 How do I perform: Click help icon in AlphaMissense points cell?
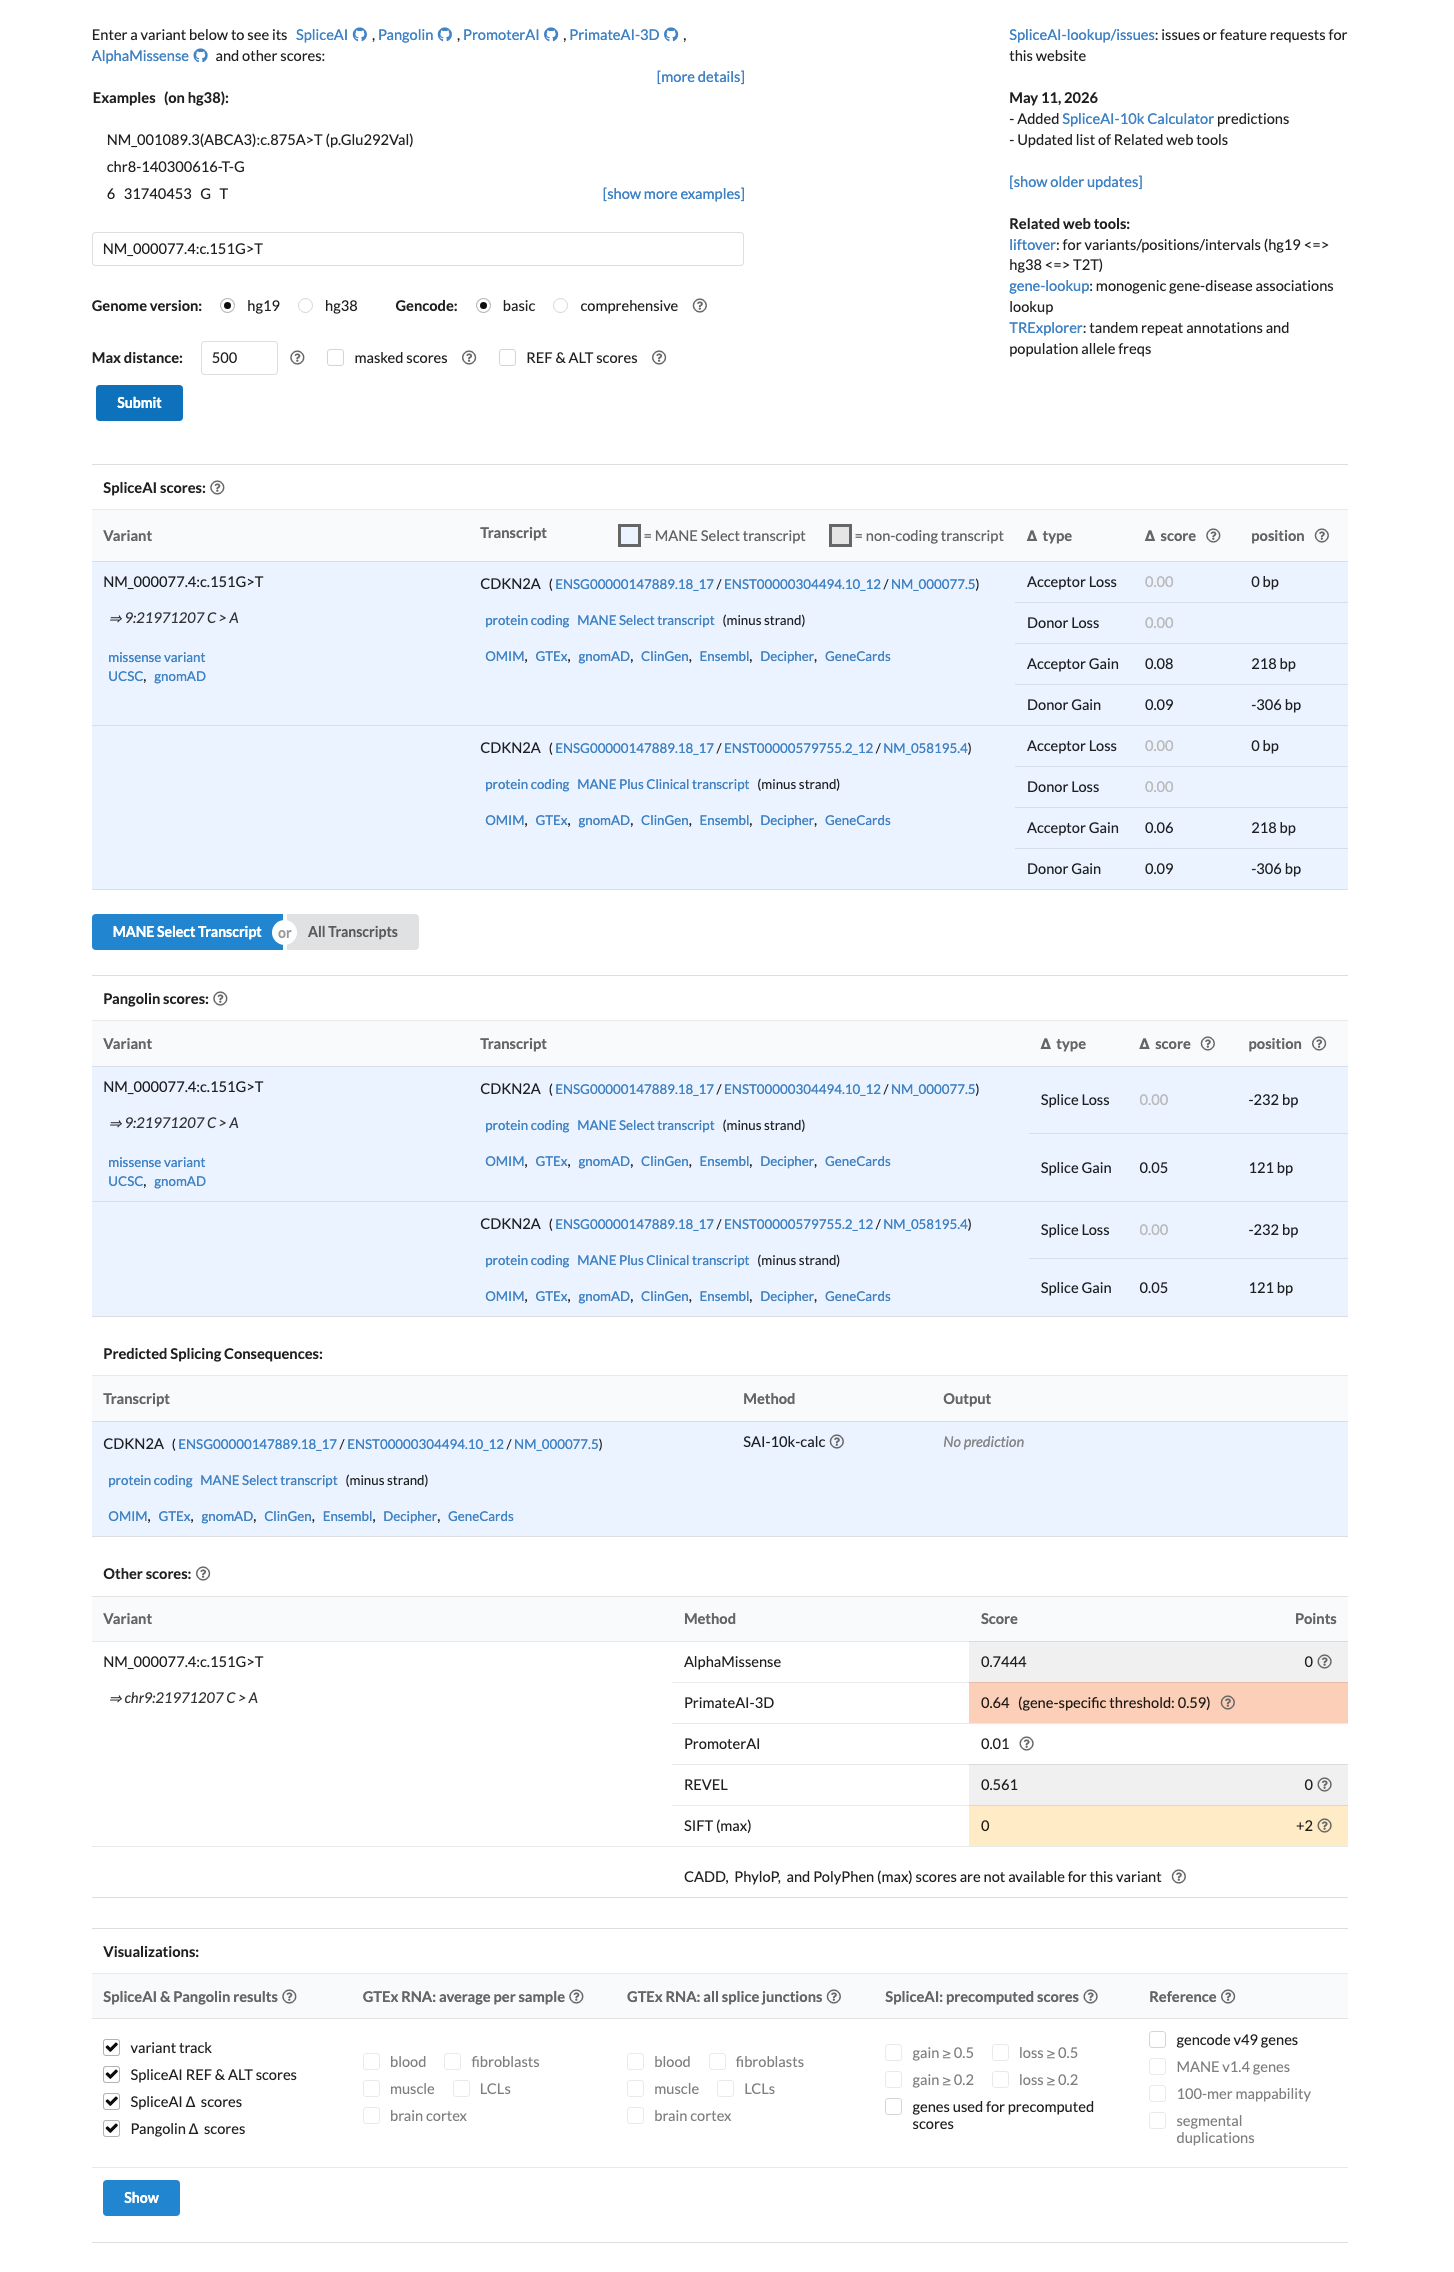pyautogui.click(x=1325, y=1662)
